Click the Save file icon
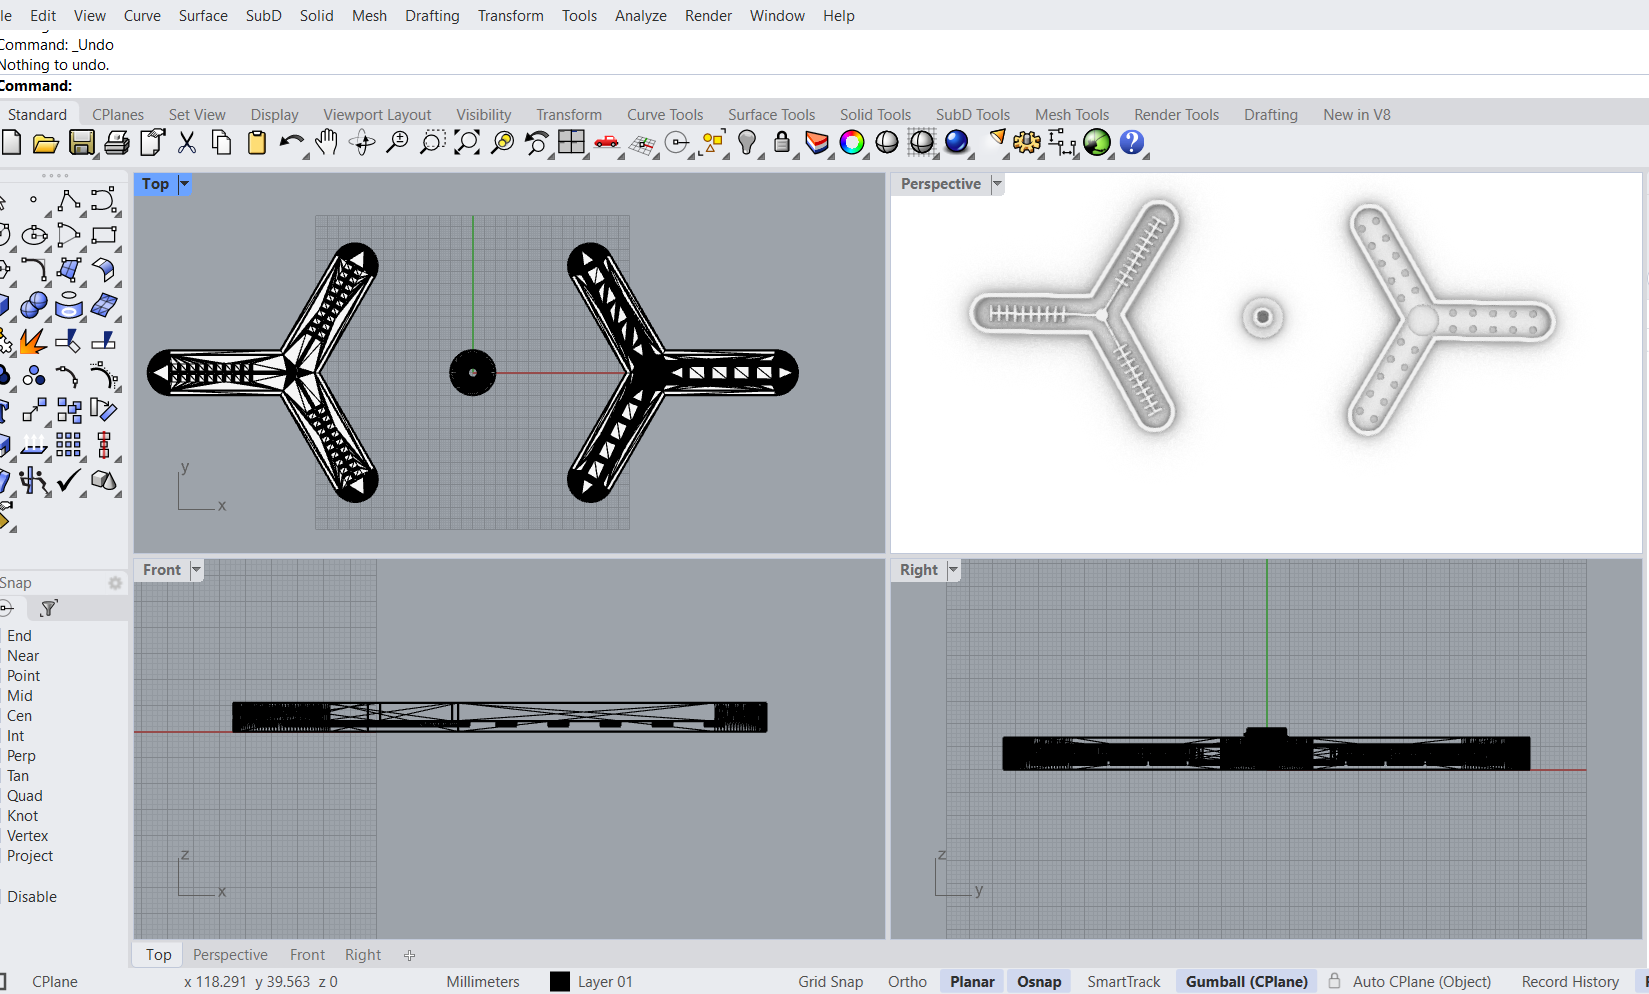The height and width of the screenshot is (994, 1649). (81, 143)
